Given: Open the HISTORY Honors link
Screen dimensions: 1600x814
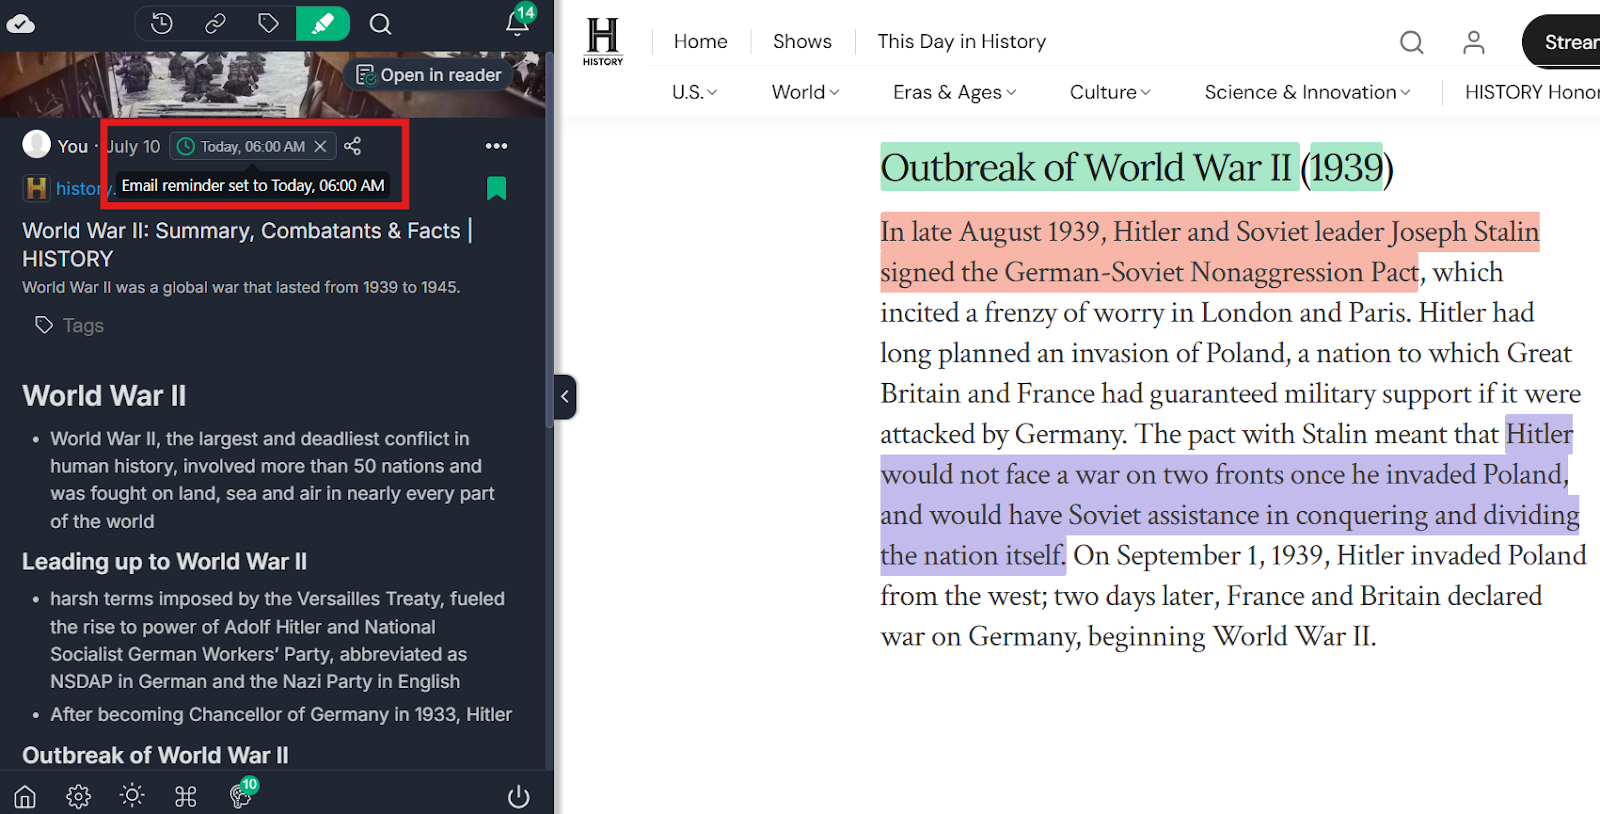Looking at the screenshot, I should (x=1532, y=92).
